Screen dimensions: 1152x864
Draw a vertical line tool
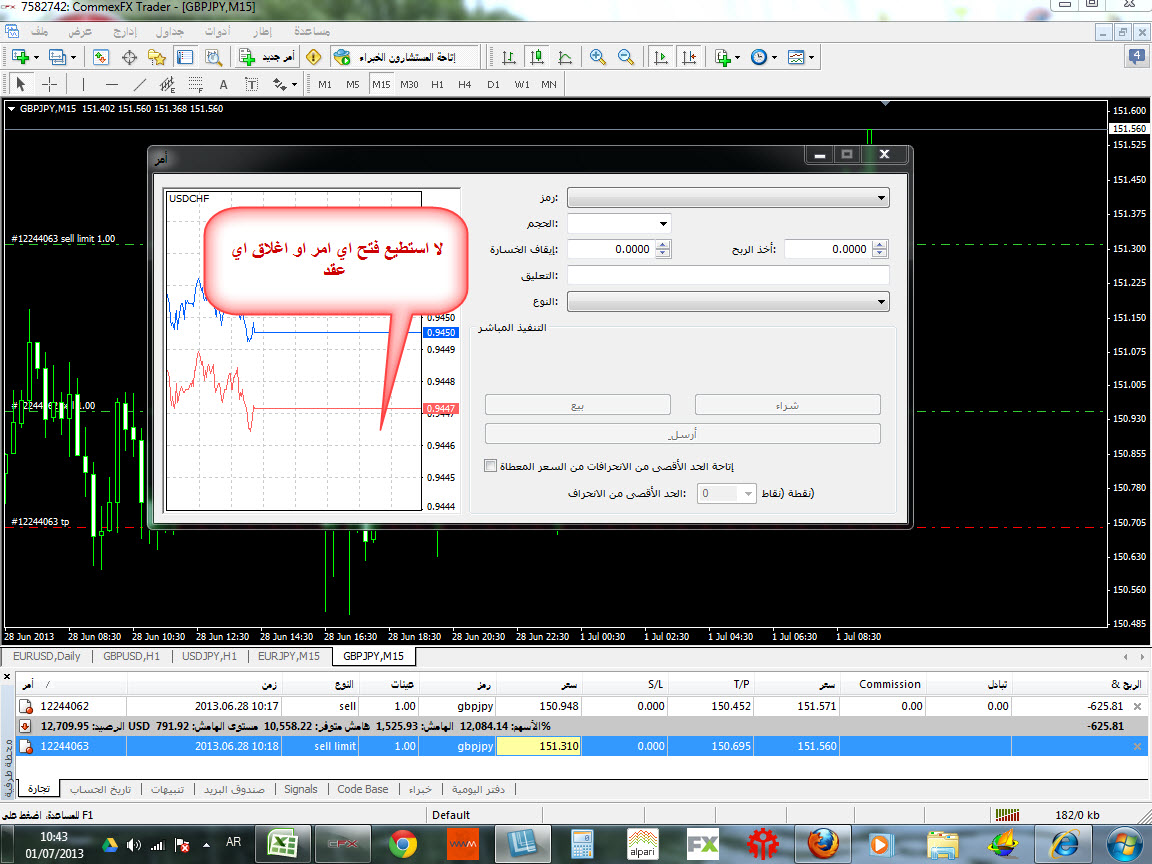84,84
